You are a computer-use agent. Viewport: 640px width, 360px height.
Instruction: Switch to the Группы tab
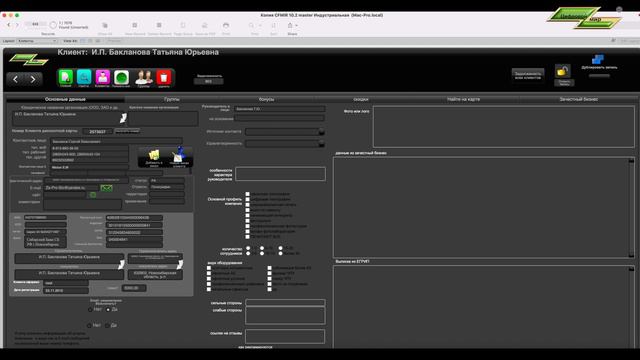(x=172, y=99)
